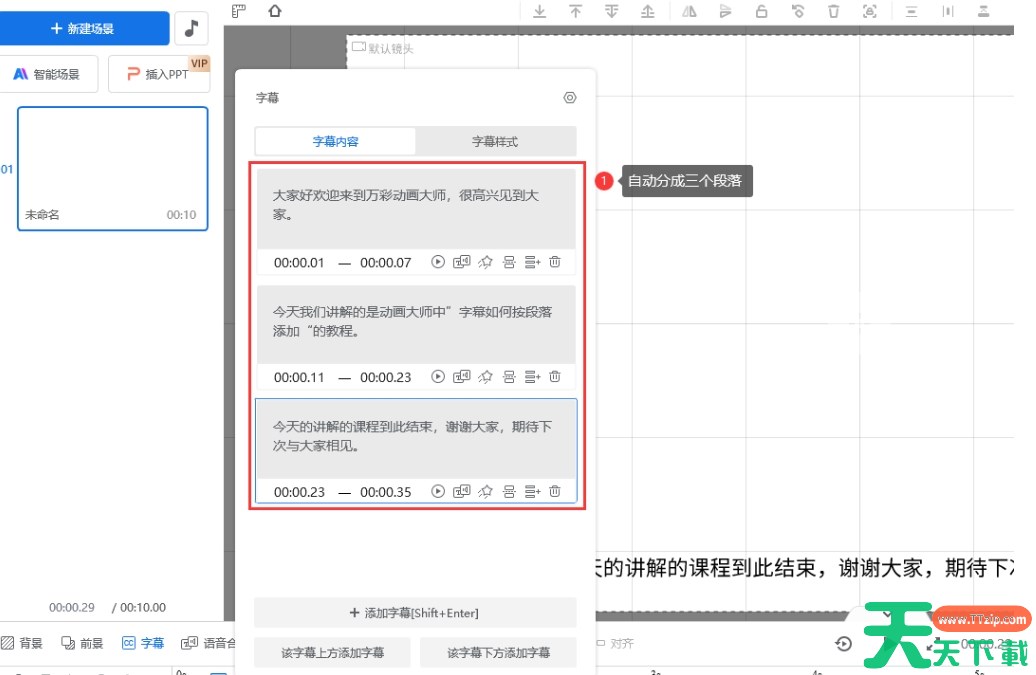The height and width of the screenshot is (675, 1036).
Task: Switch to the 字幕样式 tab
Action: (x=495, y=141)
